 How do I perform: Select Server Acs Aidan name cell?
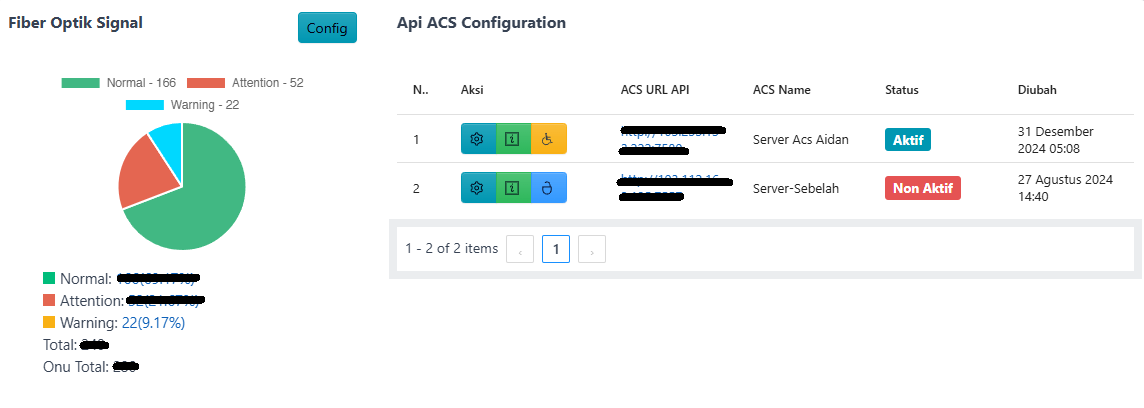800,139
